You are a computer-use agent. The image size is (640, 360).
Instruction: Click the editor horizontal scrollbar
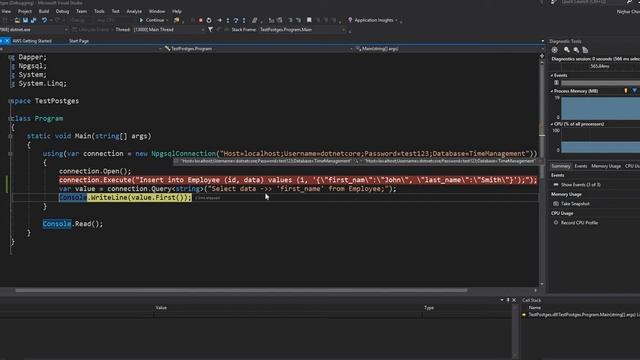pos(241,291)
